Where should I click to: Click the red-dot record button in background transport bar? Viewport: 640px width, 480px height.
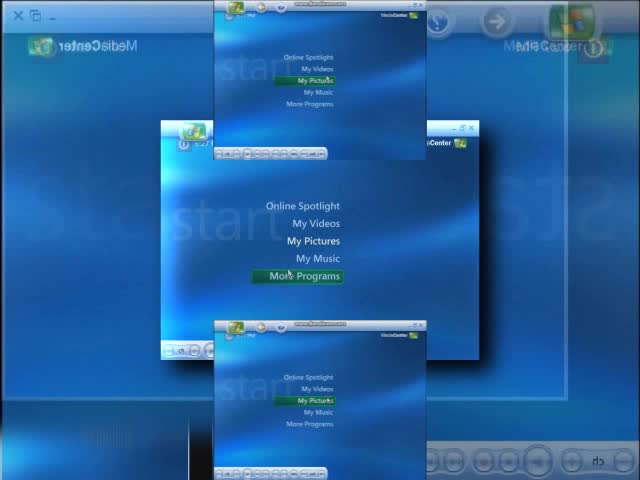[484, 461]
